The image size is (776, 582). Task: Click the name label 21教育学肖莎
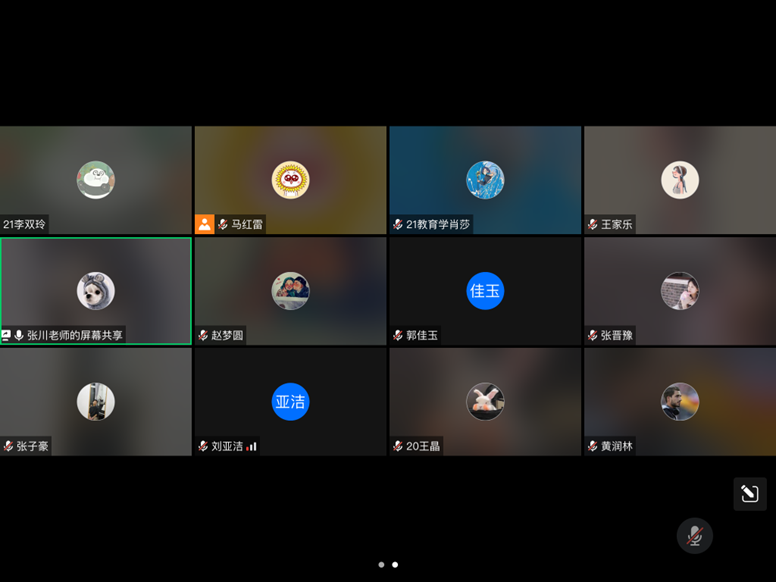tap(437, 225)
